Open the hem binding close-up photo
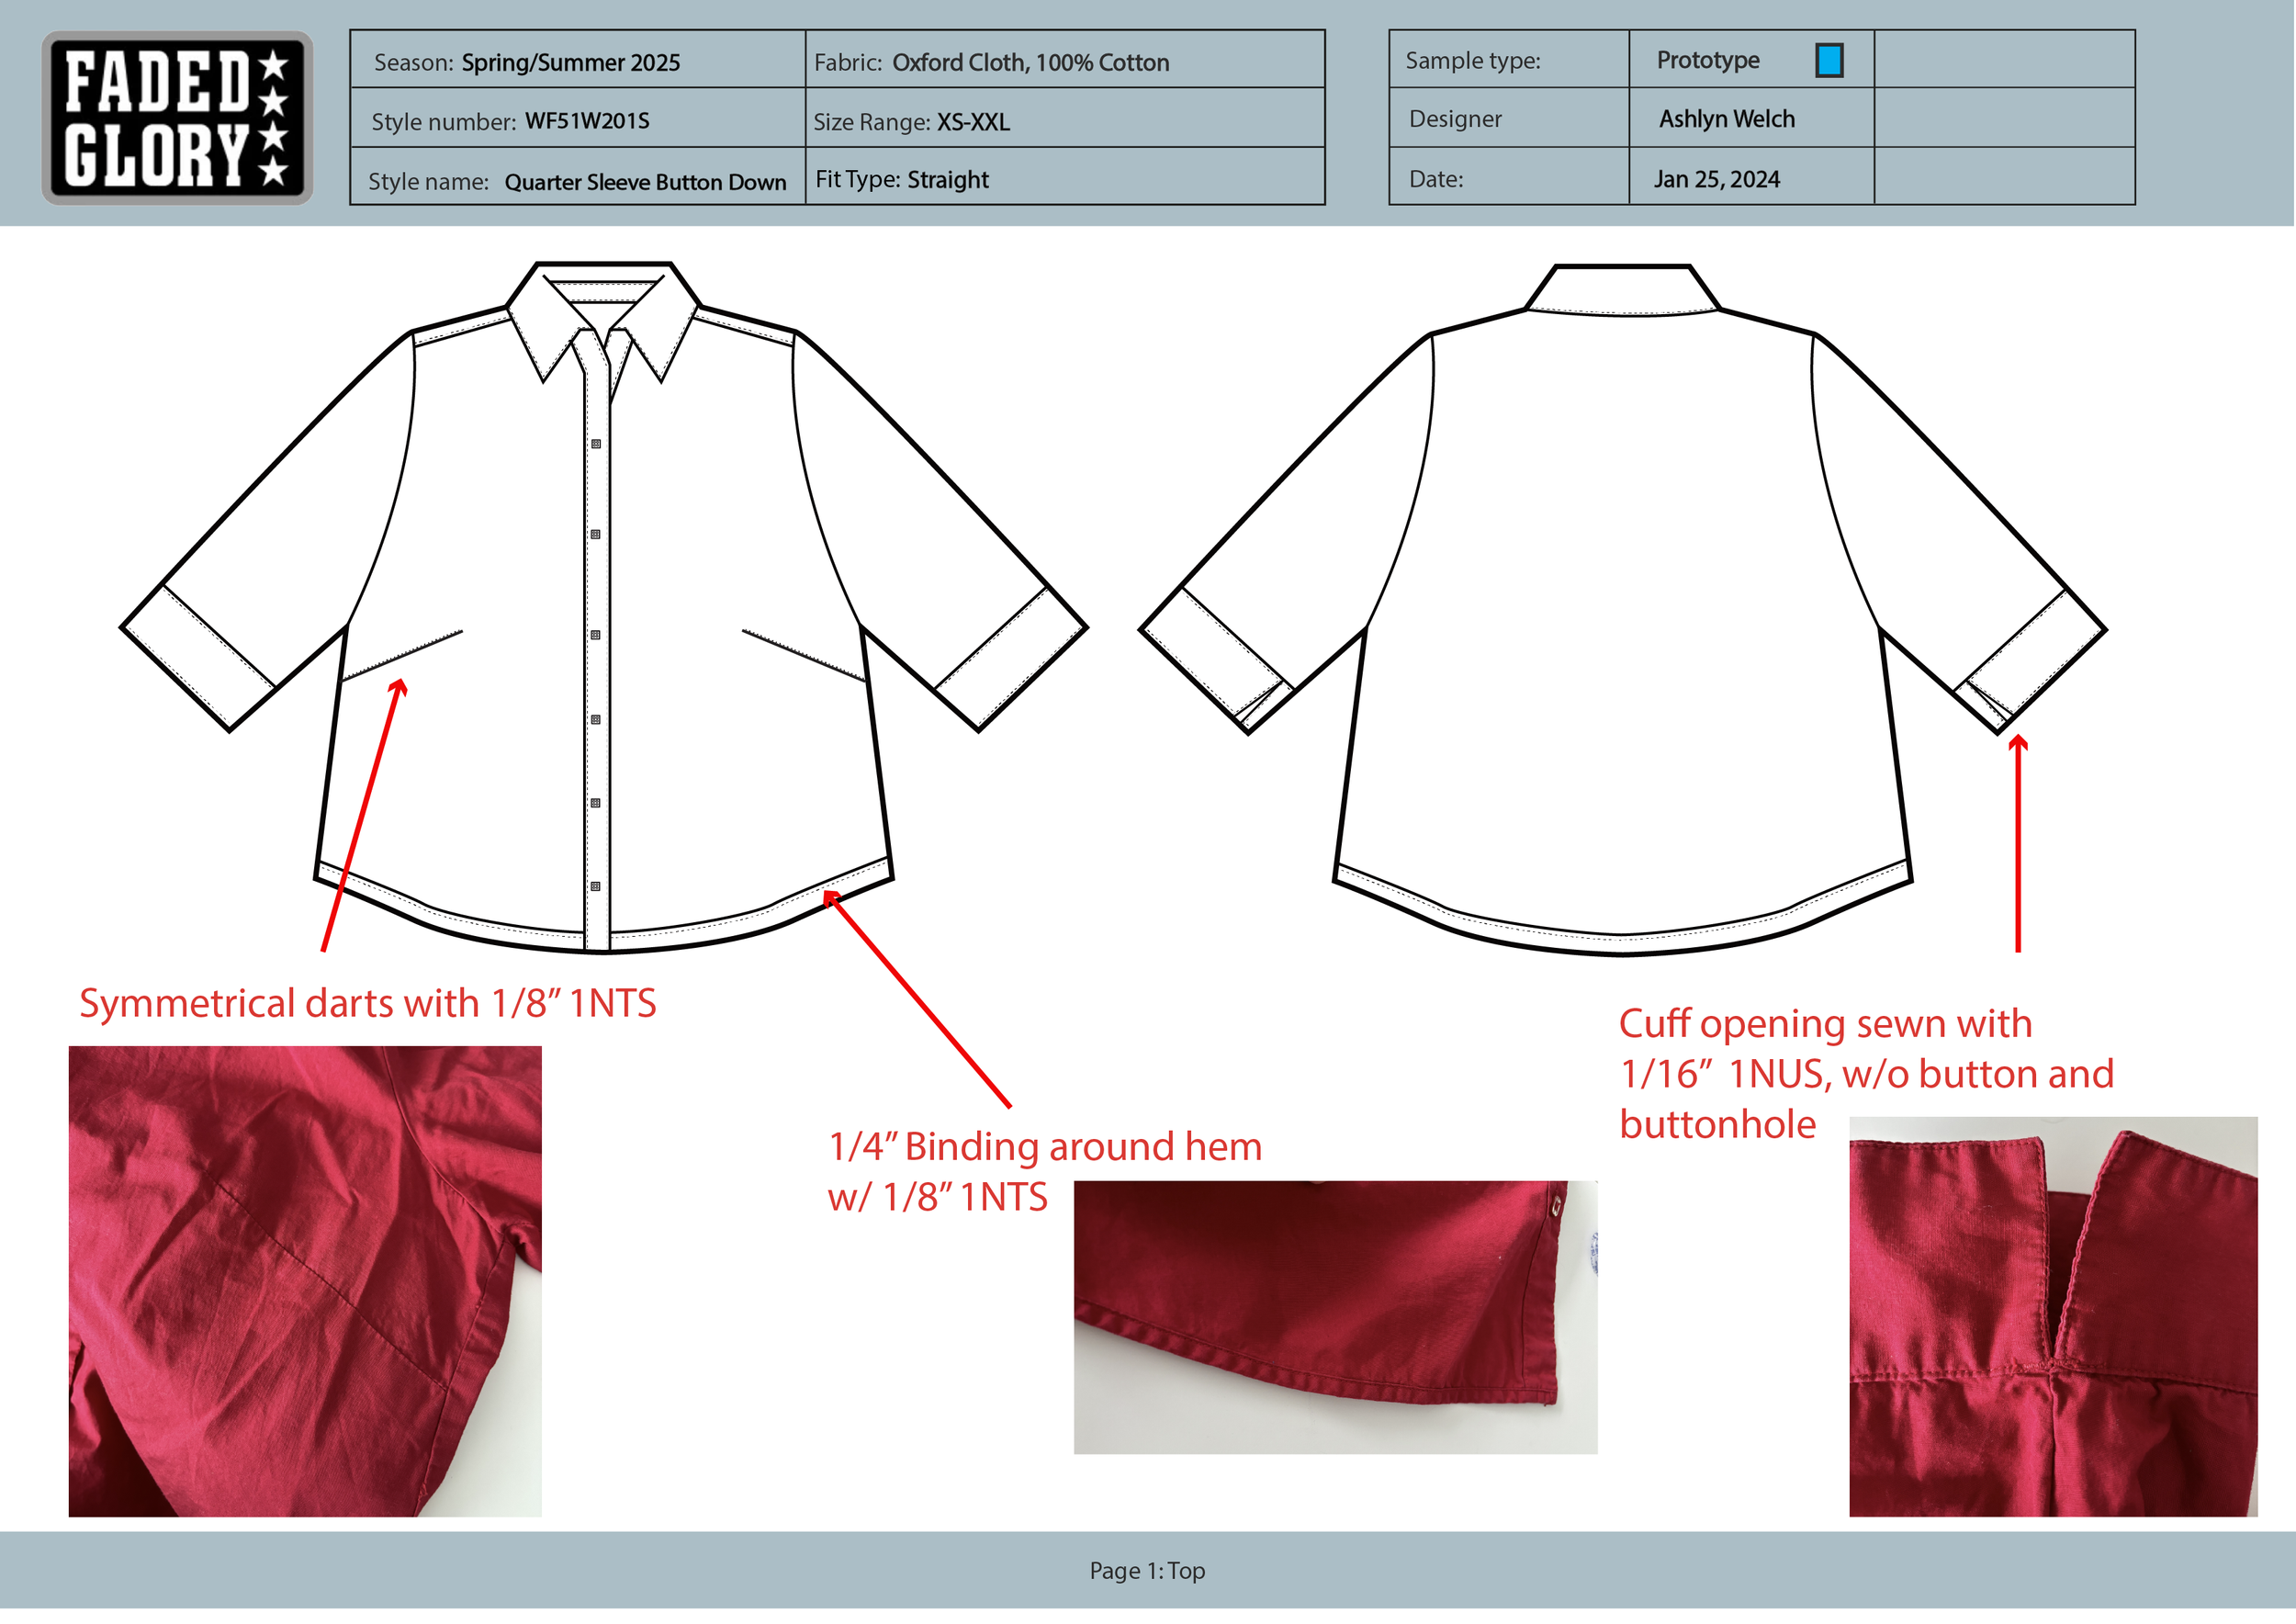This screenshot has width=2296, height=1624. pyautogui.click(x=1335, y=1317)
